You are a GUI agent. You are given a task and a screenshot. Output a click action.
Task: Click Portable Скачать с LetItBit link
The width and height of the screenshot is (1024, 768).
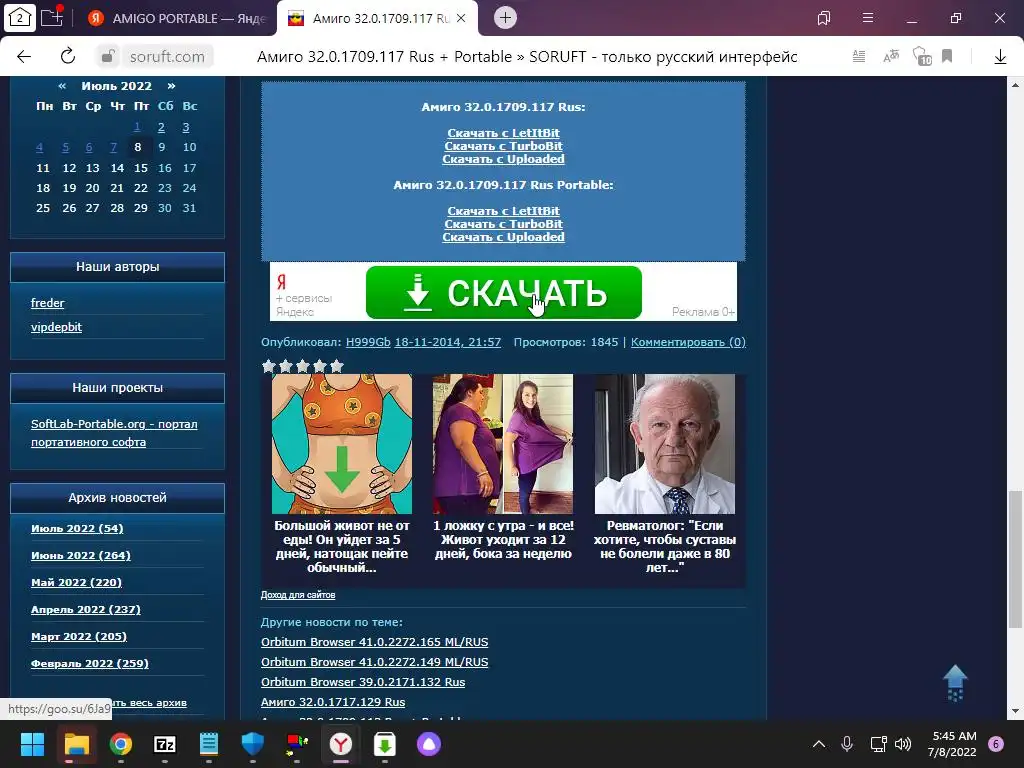504,211
